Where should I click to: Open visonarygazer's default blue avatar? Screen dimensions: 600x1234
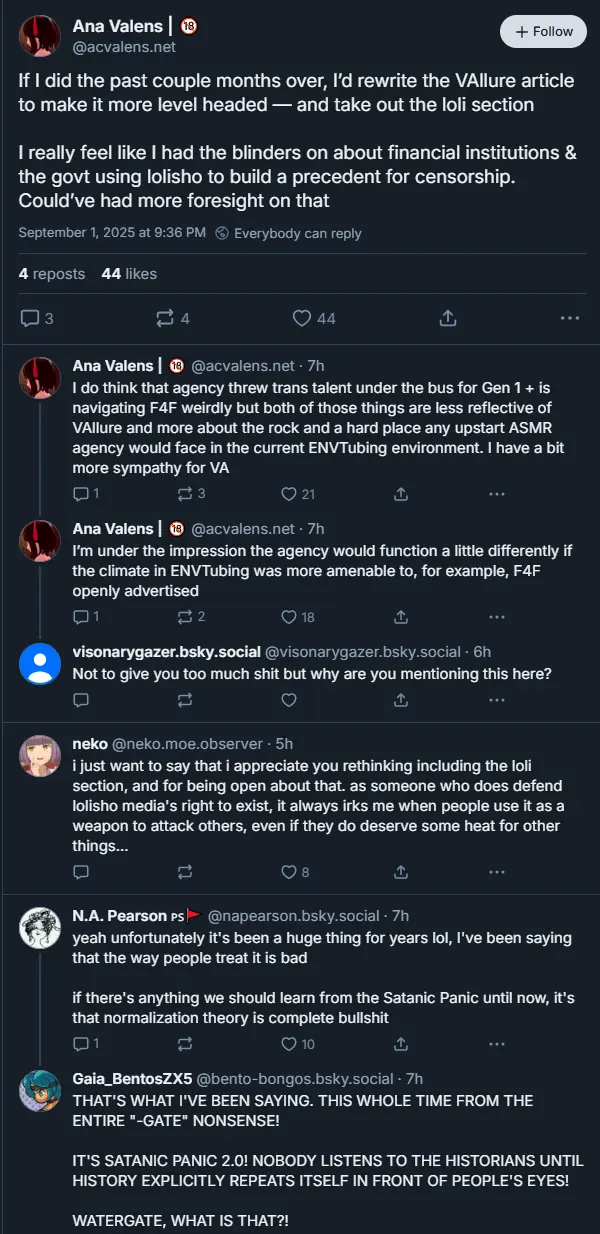click(40, 664)
